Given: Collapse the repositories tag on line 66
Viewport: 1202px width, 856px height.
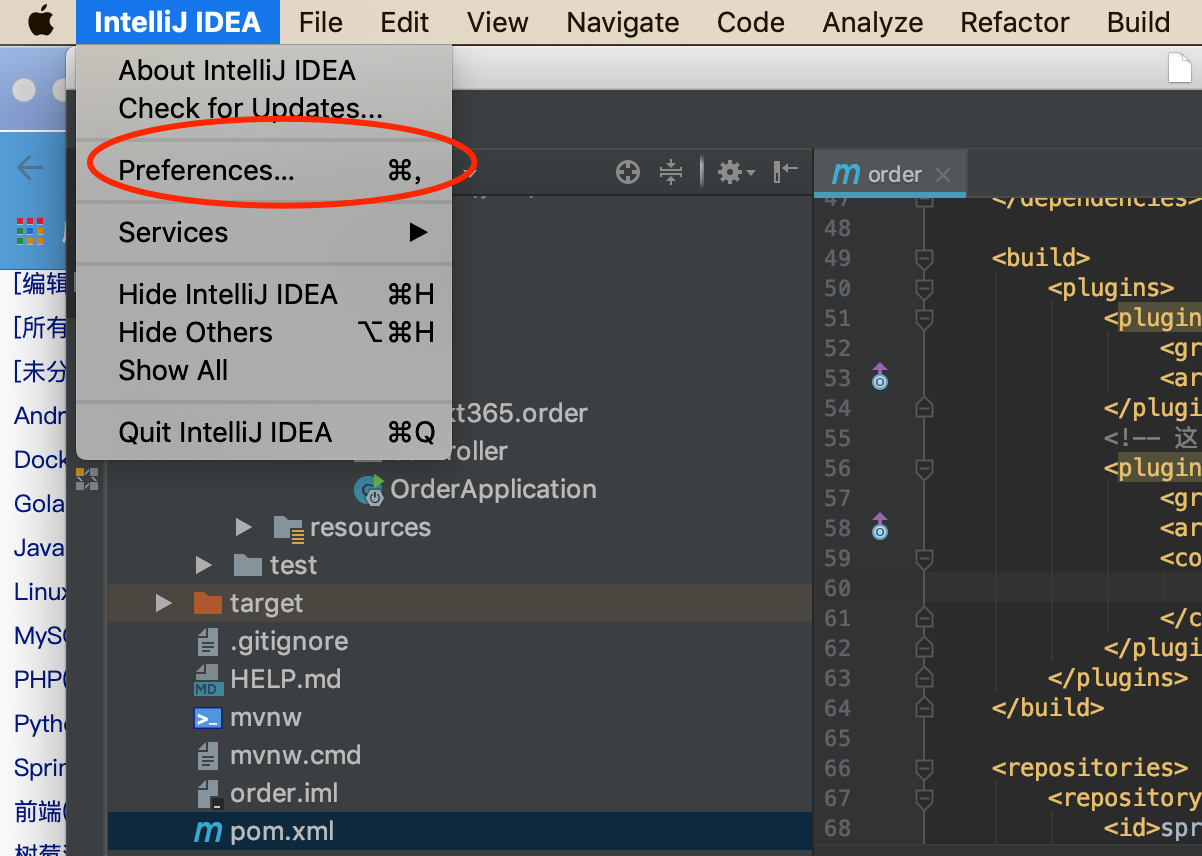Looking at the screenshot, I should (x=924, y=769).
